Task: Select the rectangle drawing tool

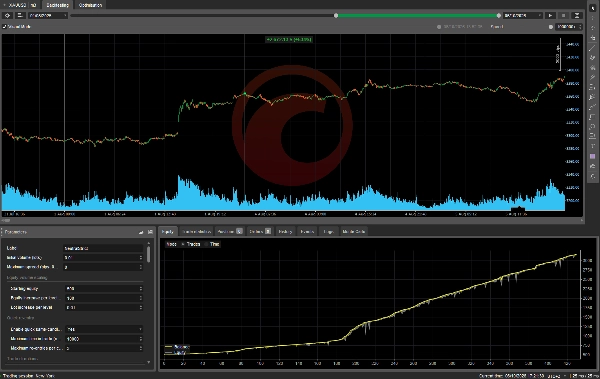Action: [x=593, y=117]
